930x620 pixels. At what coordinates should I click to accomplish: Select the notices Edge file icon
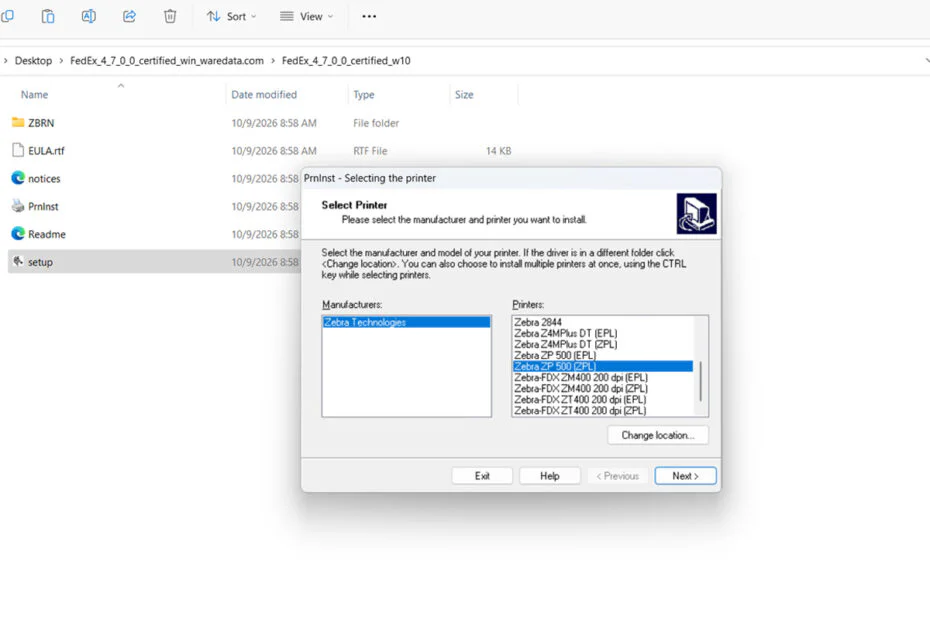pos(18,178)
